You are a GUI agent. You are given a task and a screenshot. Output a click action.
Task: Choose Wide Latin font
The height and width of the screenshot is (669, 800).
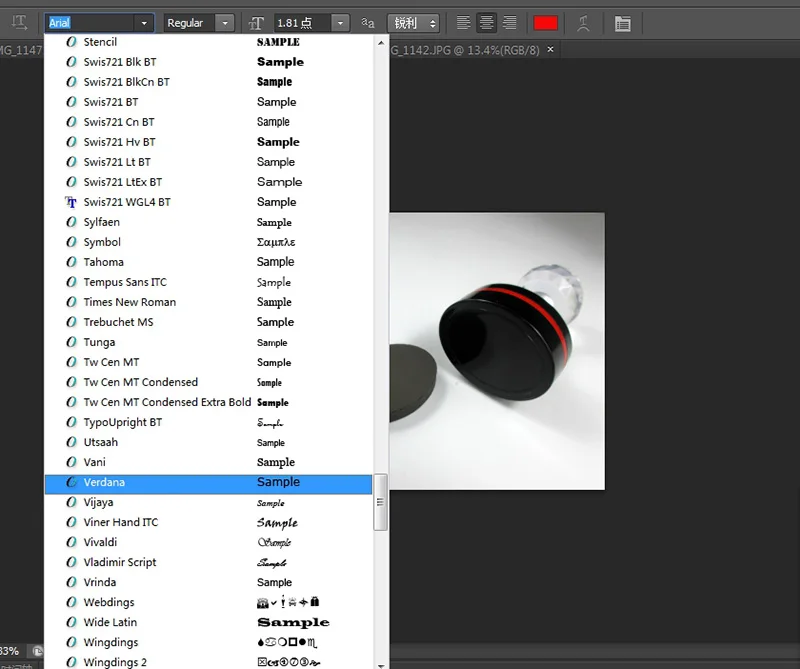pos(208,622)
